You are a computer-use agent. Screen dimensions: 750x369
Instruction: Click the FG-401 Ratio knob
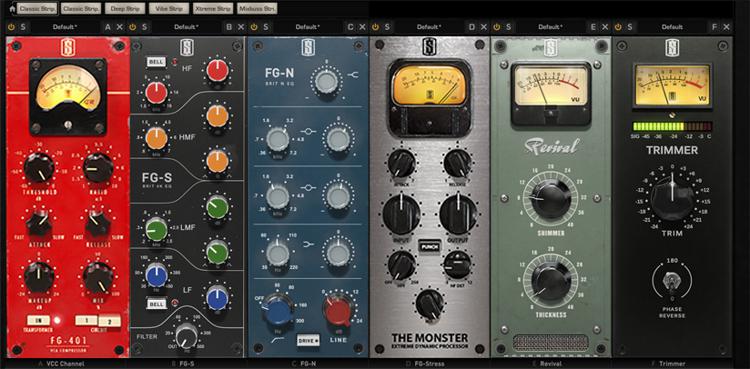[98, 168]
